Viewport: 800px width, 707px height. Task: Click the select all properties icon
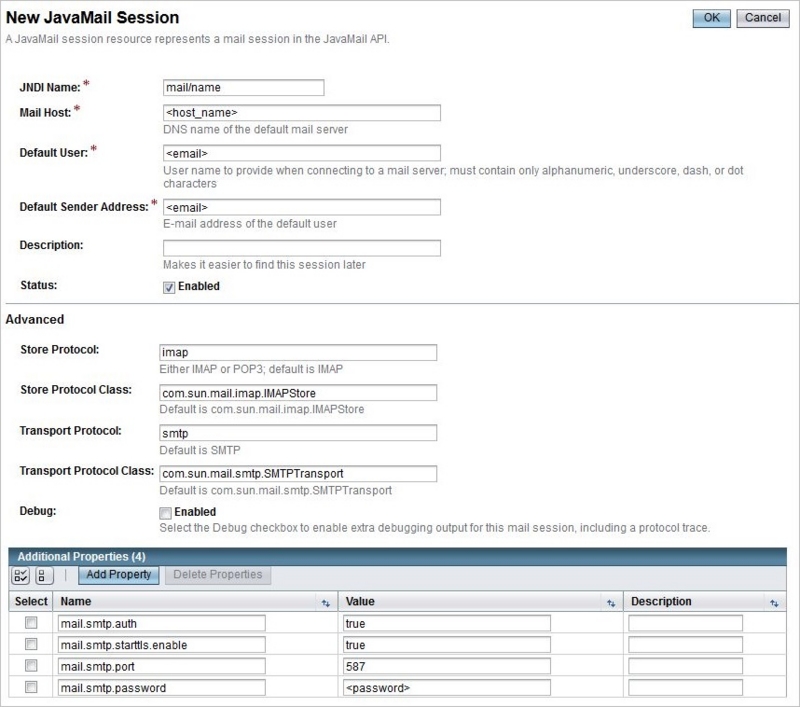pos(21,576)
